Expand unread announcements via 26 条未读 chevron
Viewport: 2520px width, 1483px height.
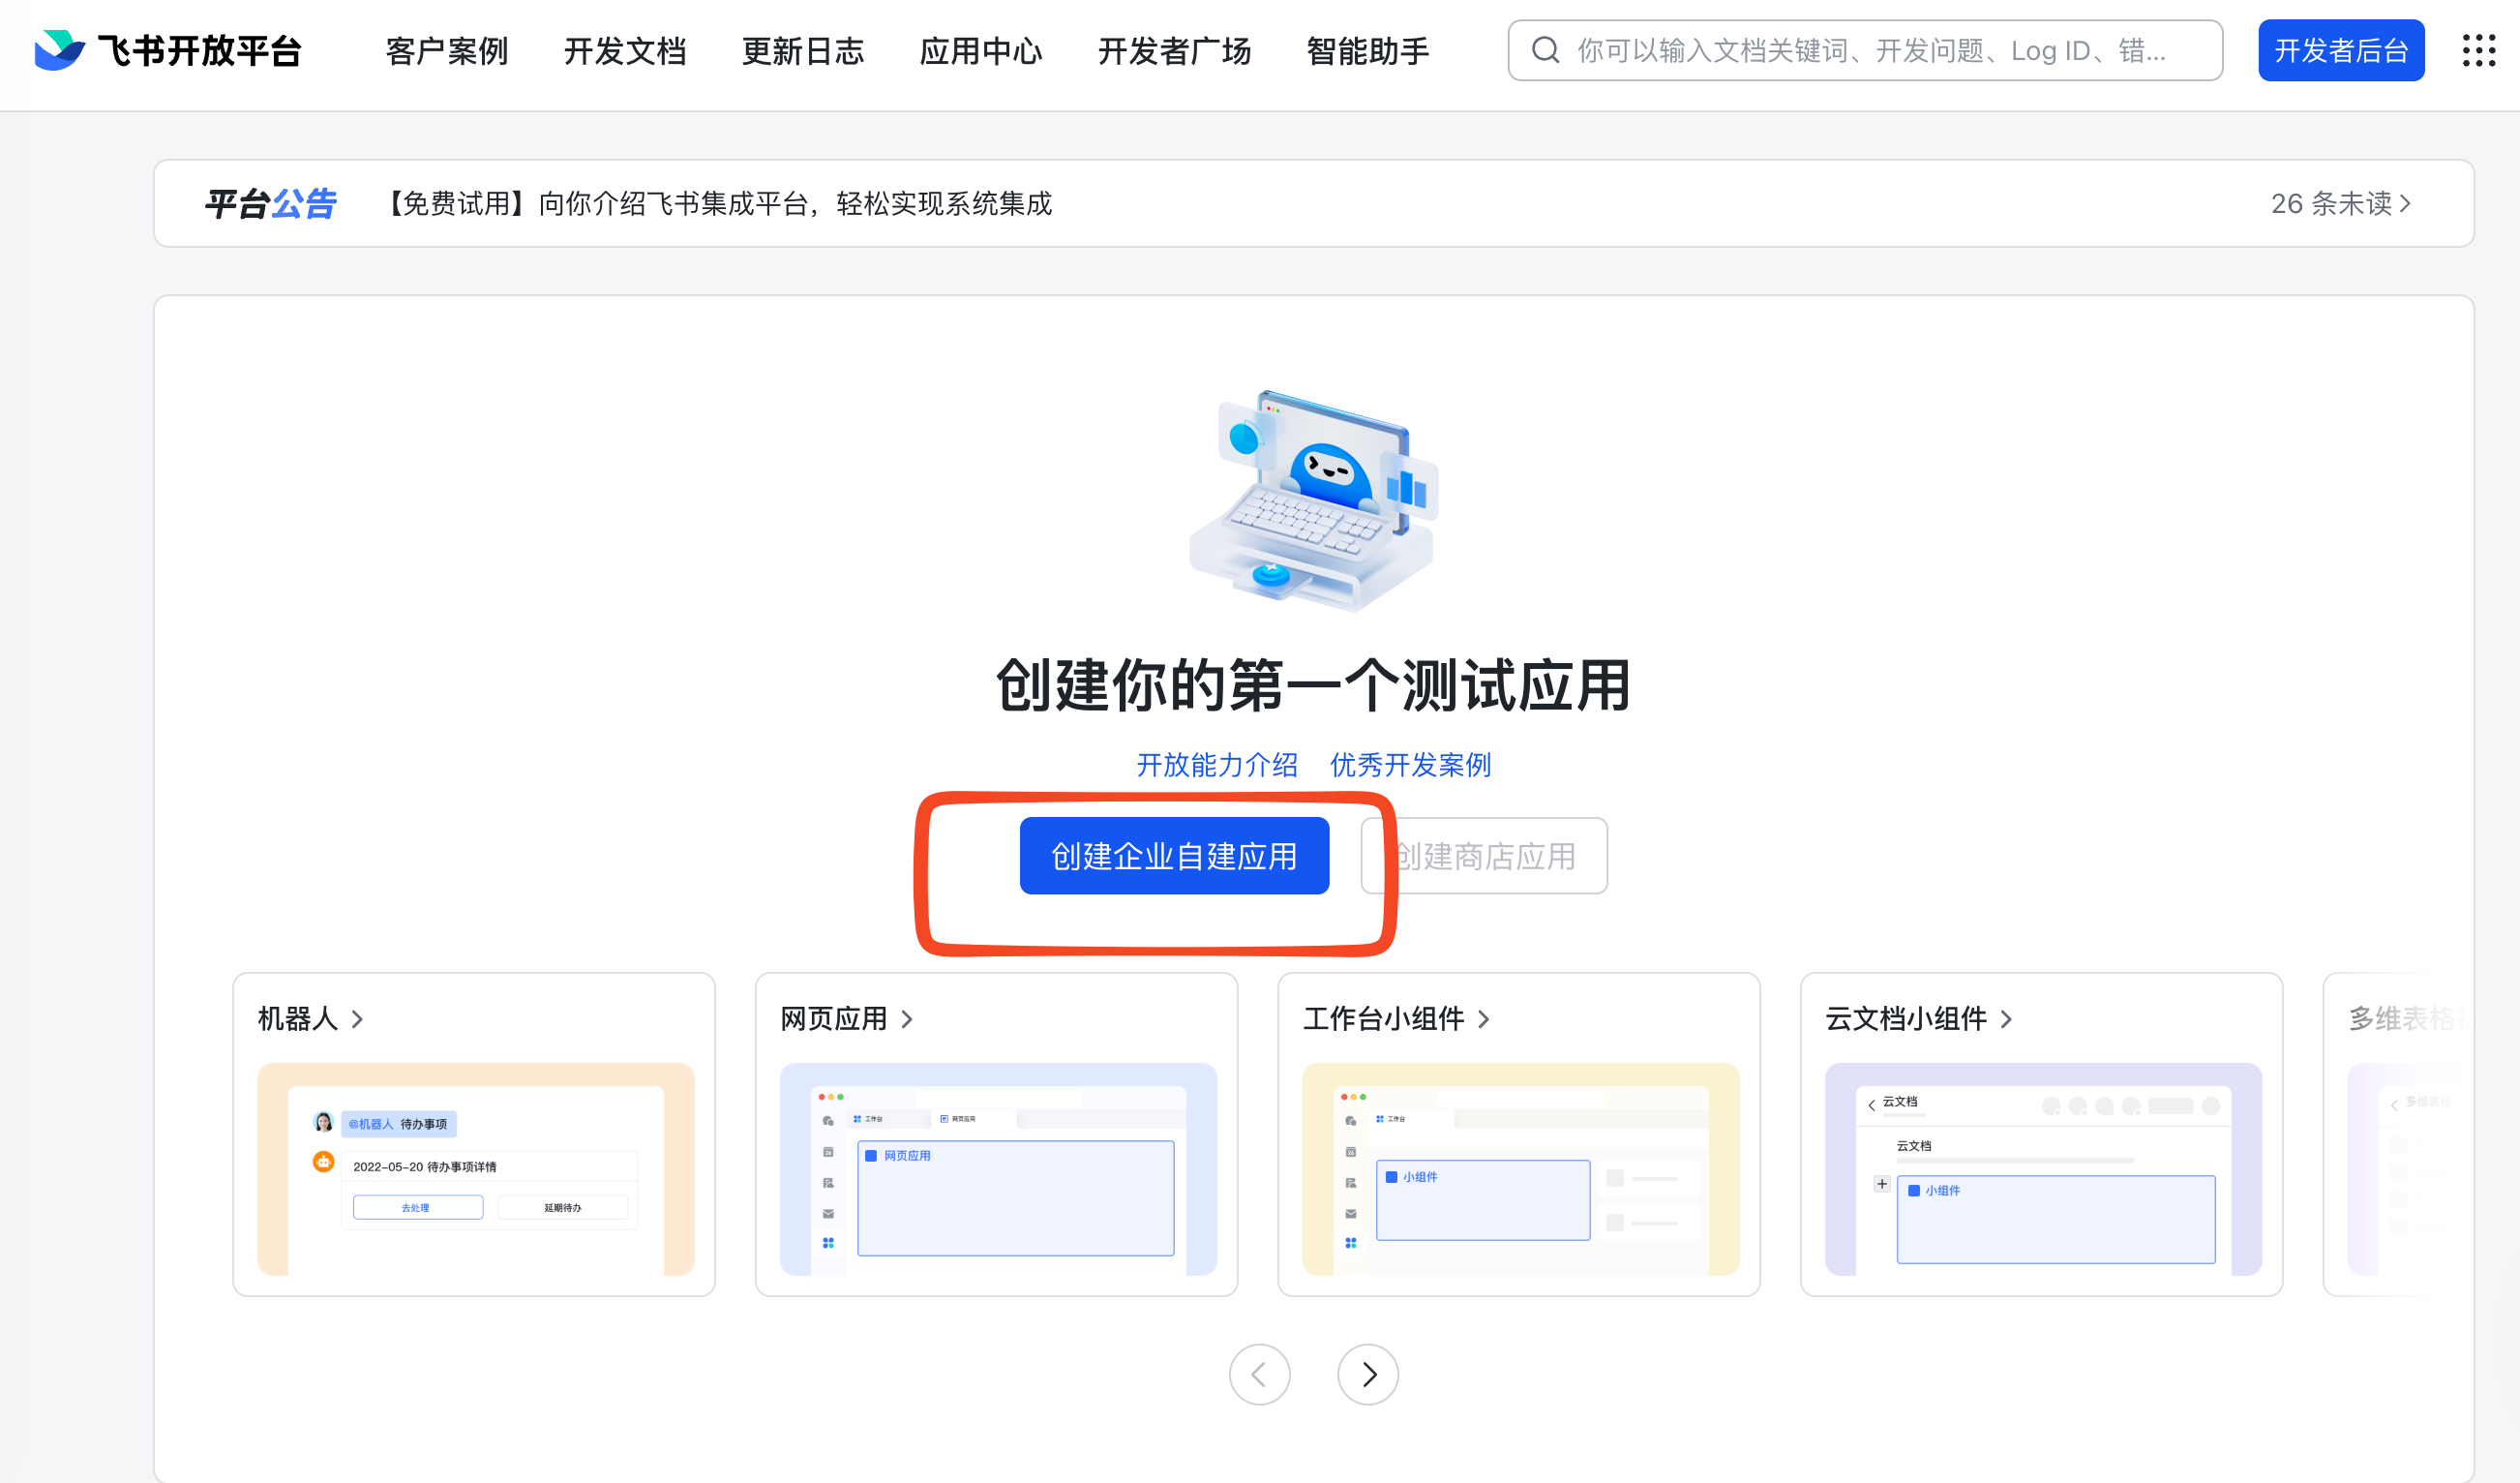tap(2338, 203)
